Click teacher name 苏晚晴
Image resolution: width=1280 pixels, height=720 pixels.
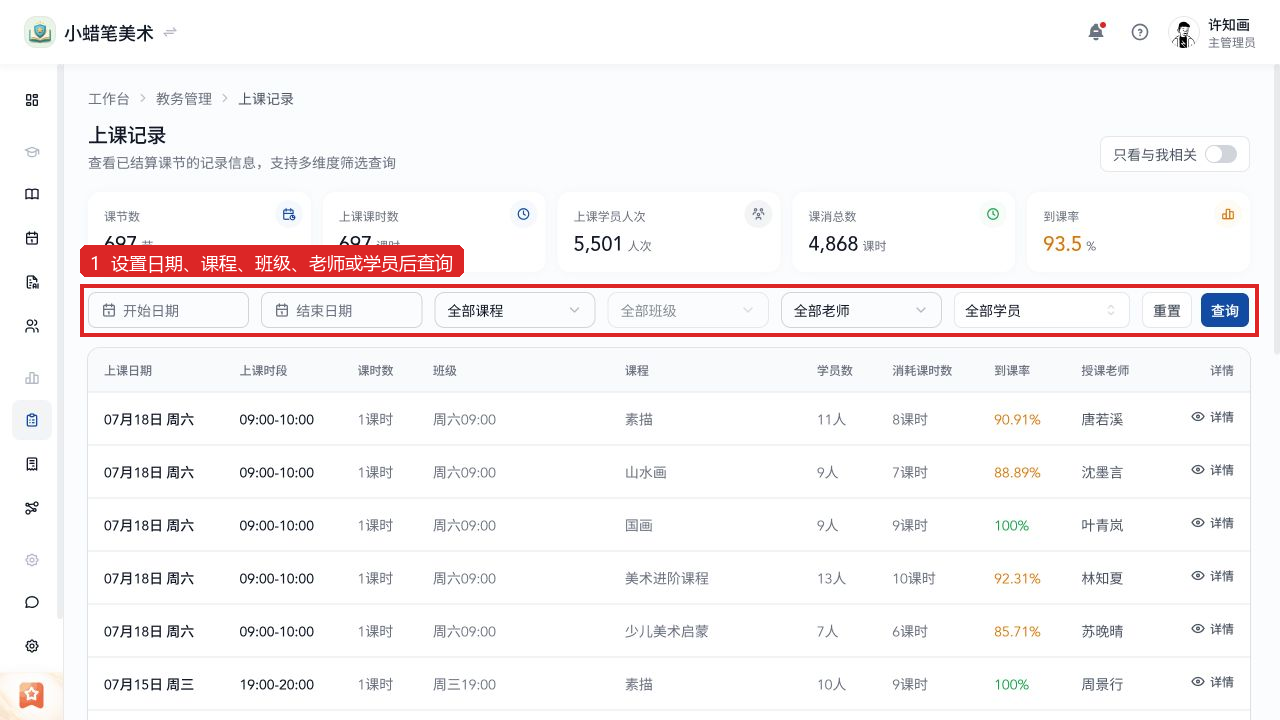click(x=1102, y=632)
